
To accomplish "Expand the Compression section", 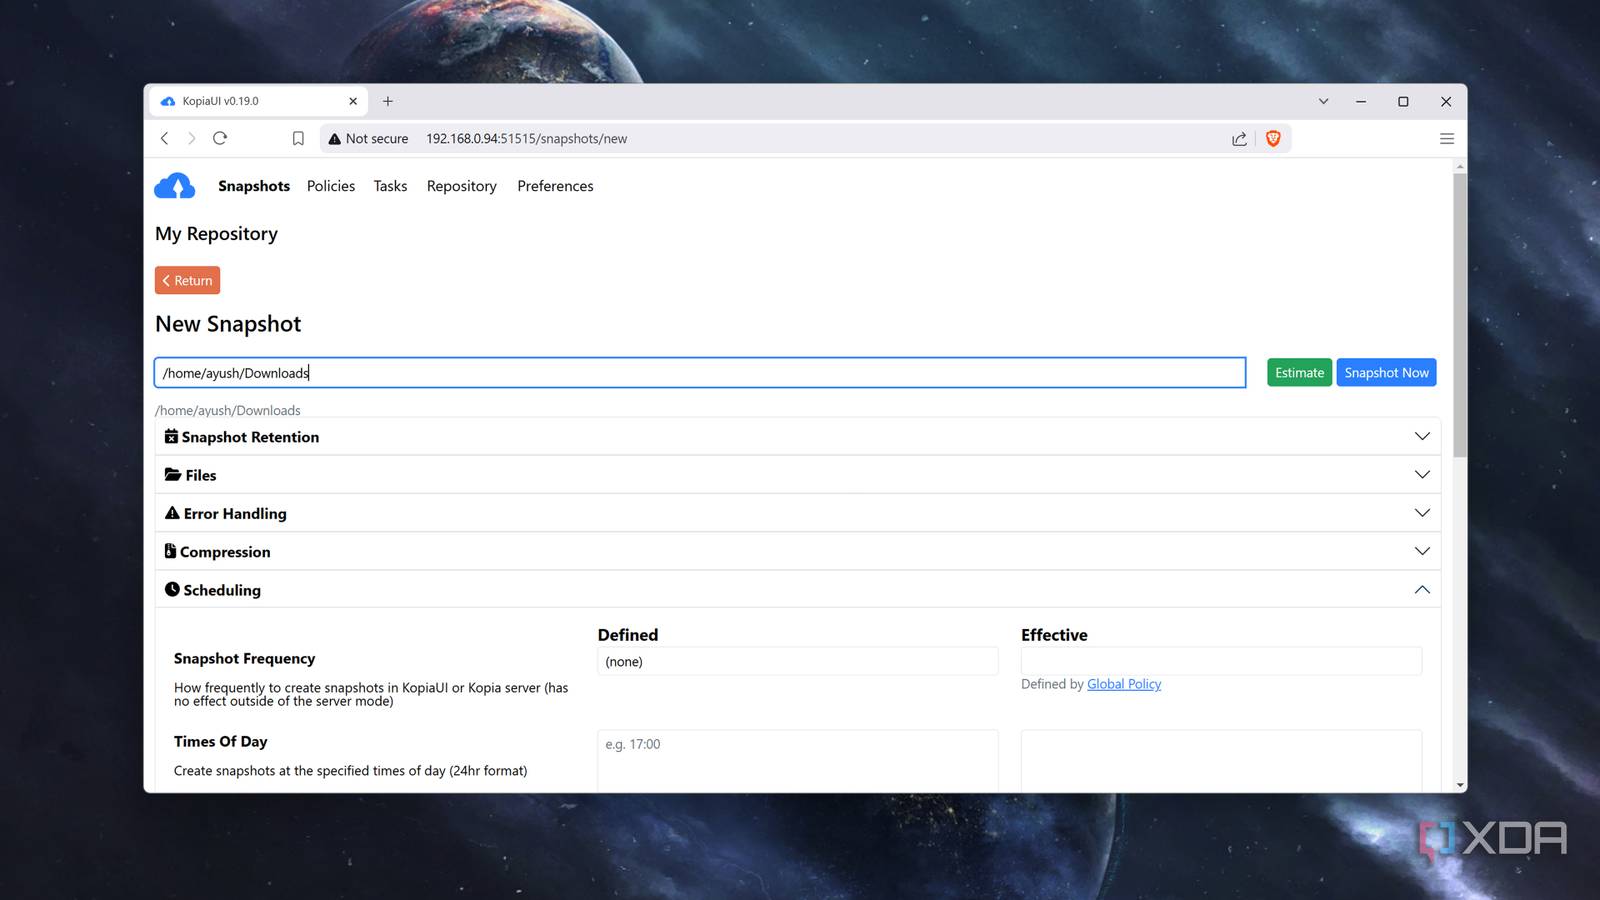I will tap(1422, 551).
